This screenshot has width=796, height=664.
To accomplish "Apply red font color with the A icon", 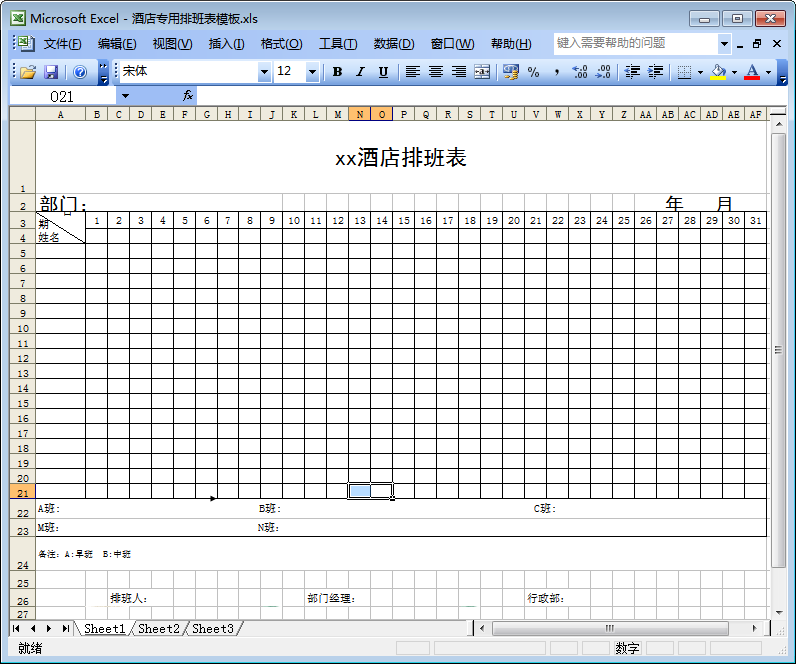I will (752, 72).
